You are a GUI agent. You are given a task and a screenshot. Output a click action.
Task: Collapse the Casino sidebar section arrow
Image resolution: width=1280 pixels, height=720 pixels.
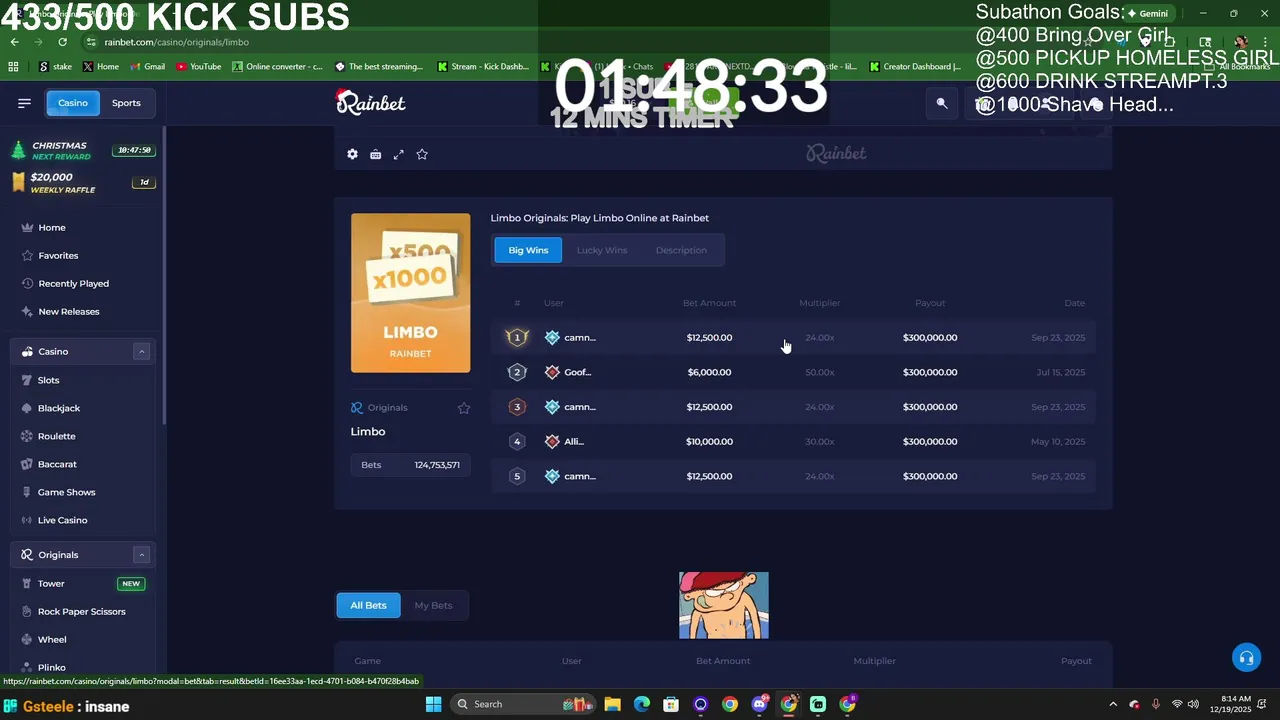(x=142, y=352)
